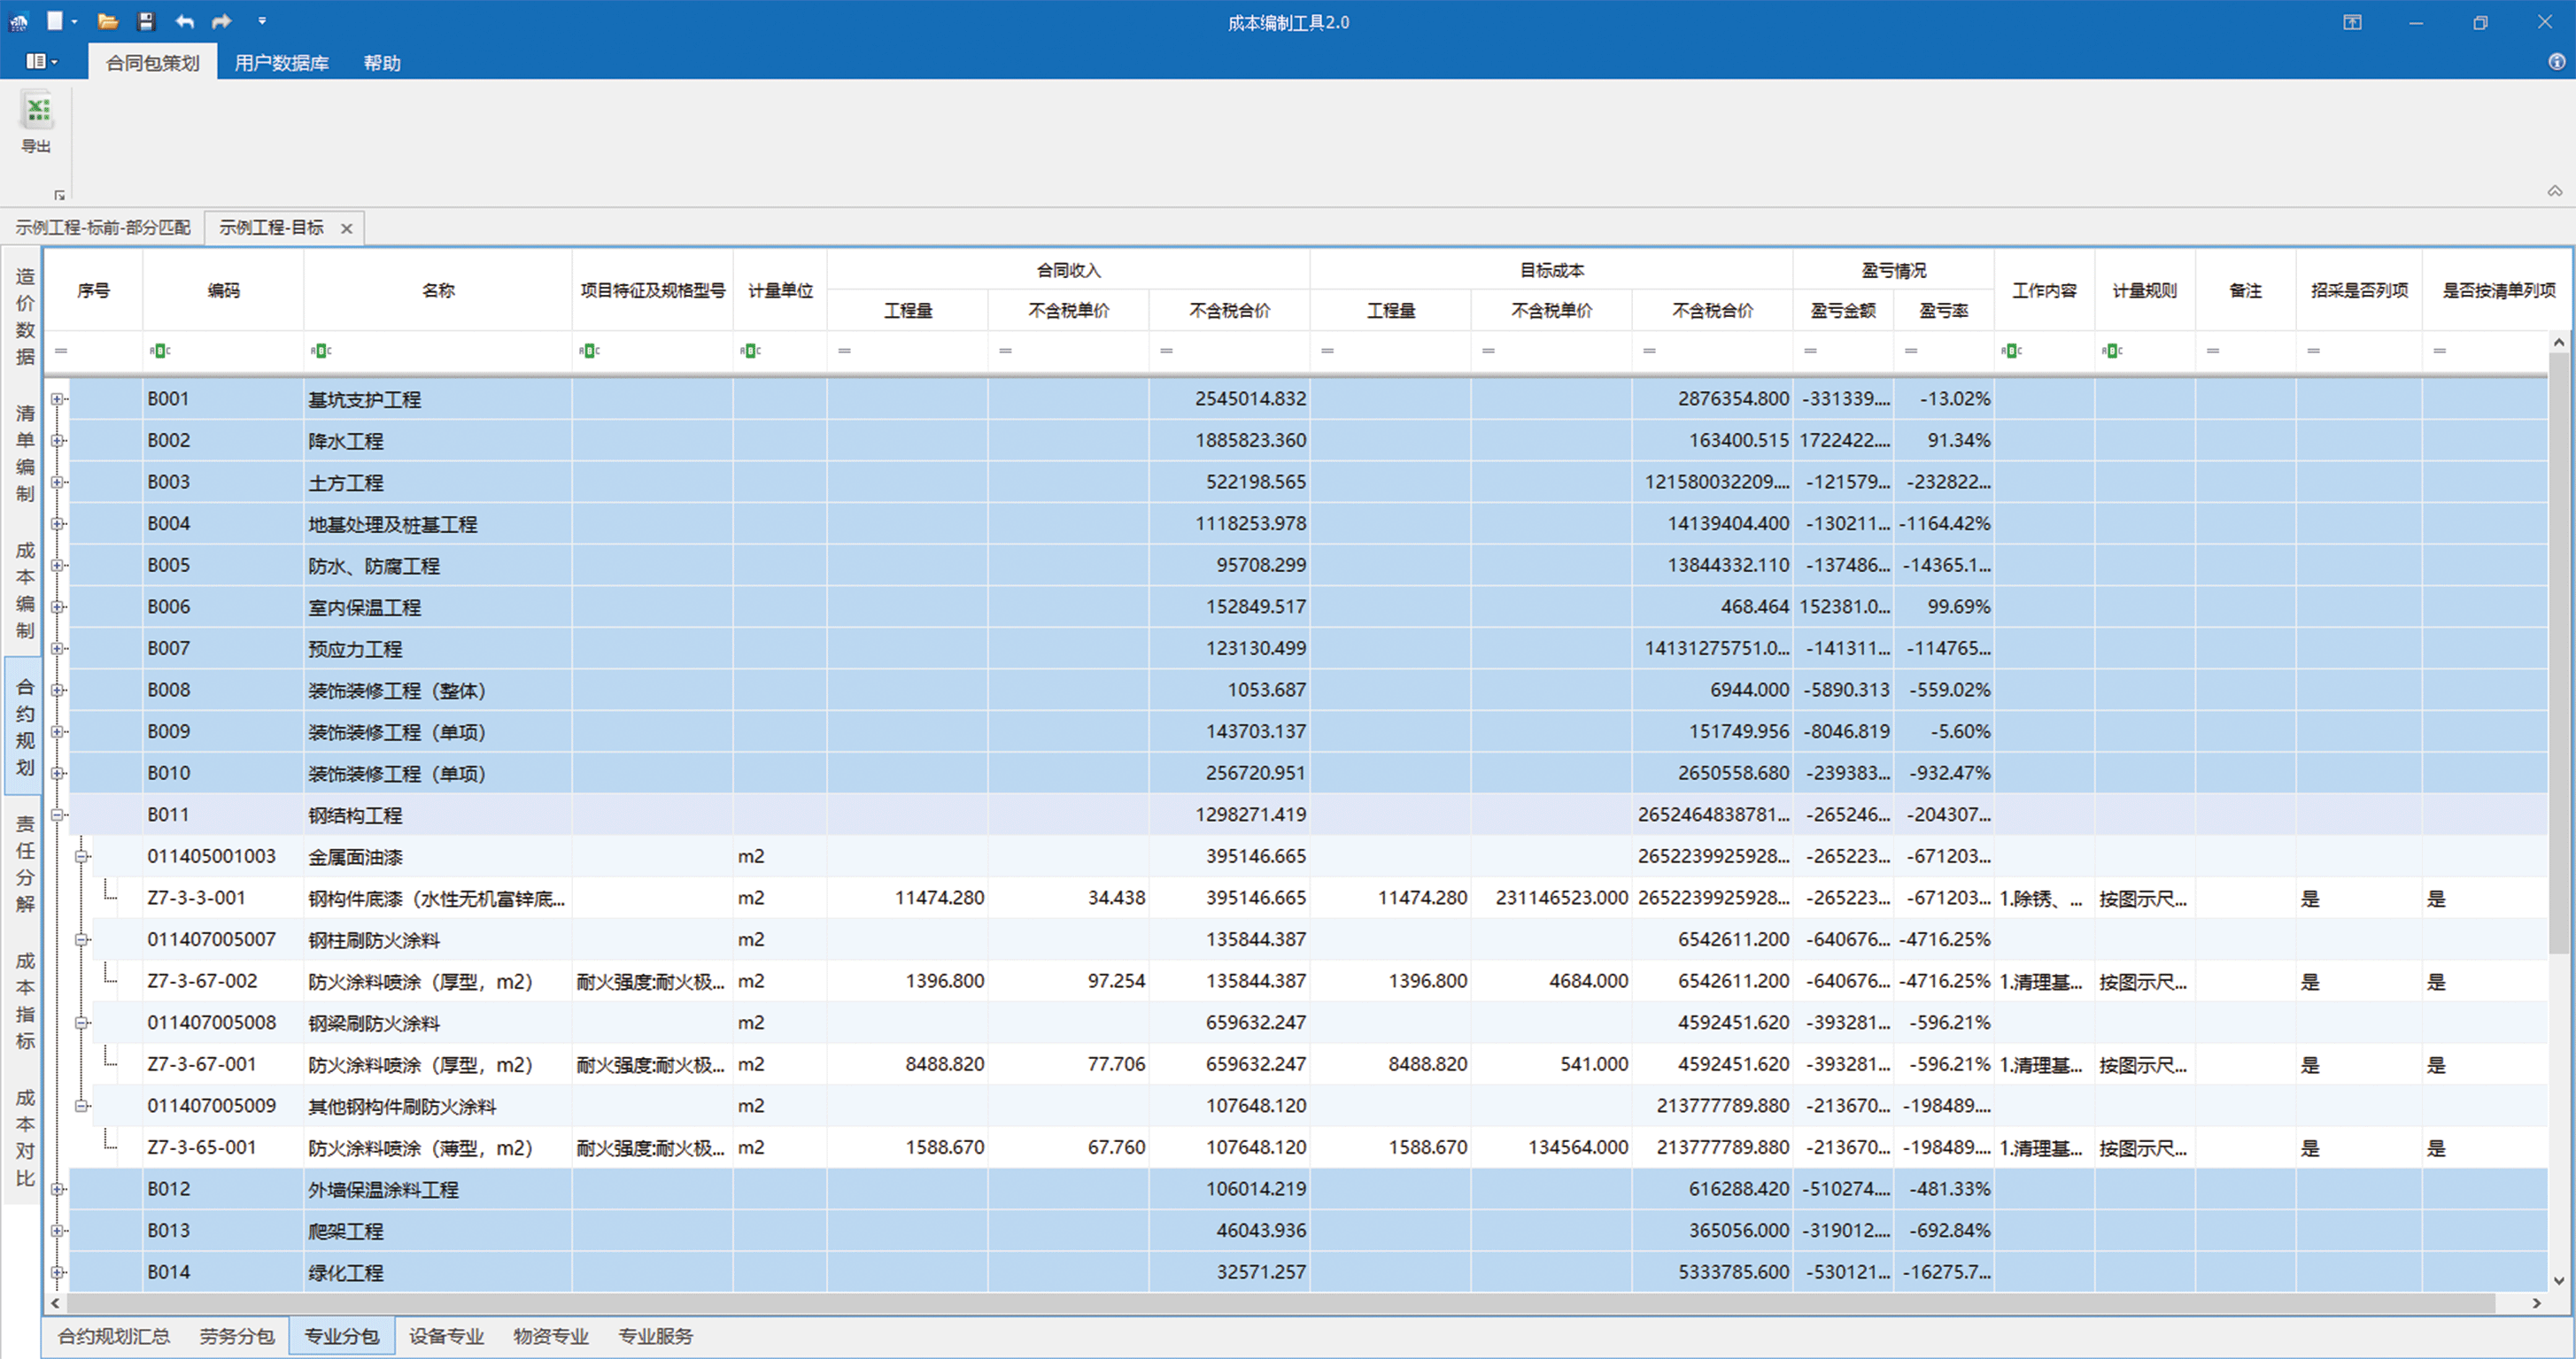The height and width of the screenshot is (1359, 2576).
Task: Click the horizontal scrollbar right arrow
Action: [2536, 1303]
